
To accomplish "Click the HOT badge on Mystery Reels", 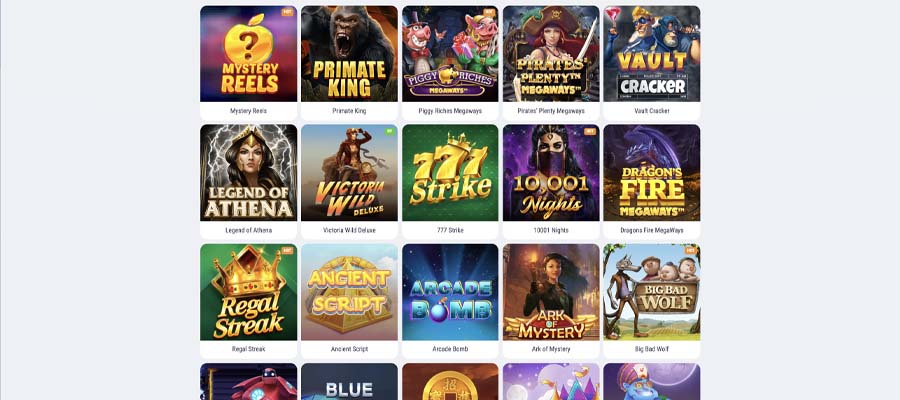I will point(287,12).
